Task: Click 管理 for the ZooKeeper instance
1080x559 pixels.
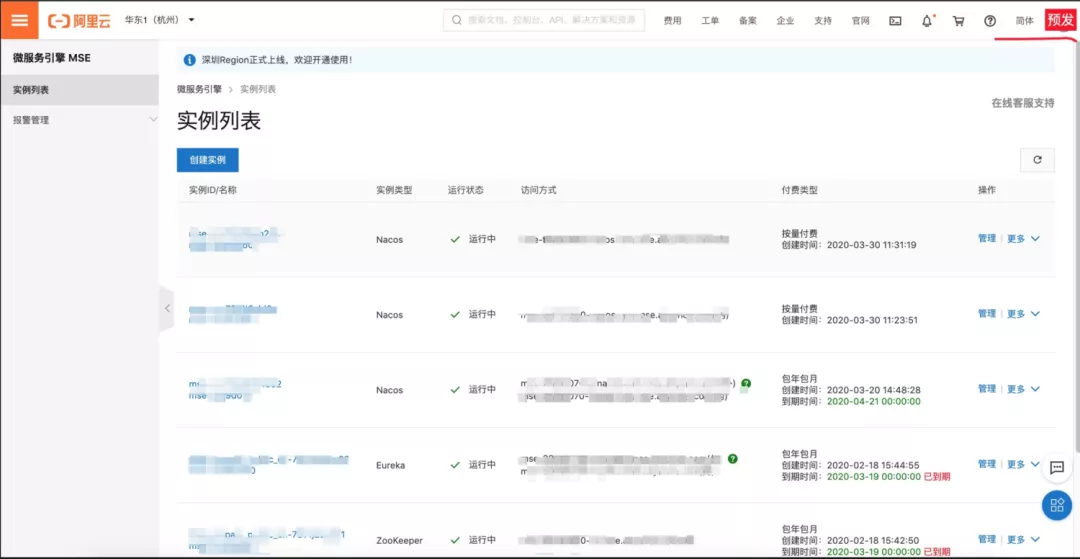Action: pyautogui.click(x=987, y=539)
